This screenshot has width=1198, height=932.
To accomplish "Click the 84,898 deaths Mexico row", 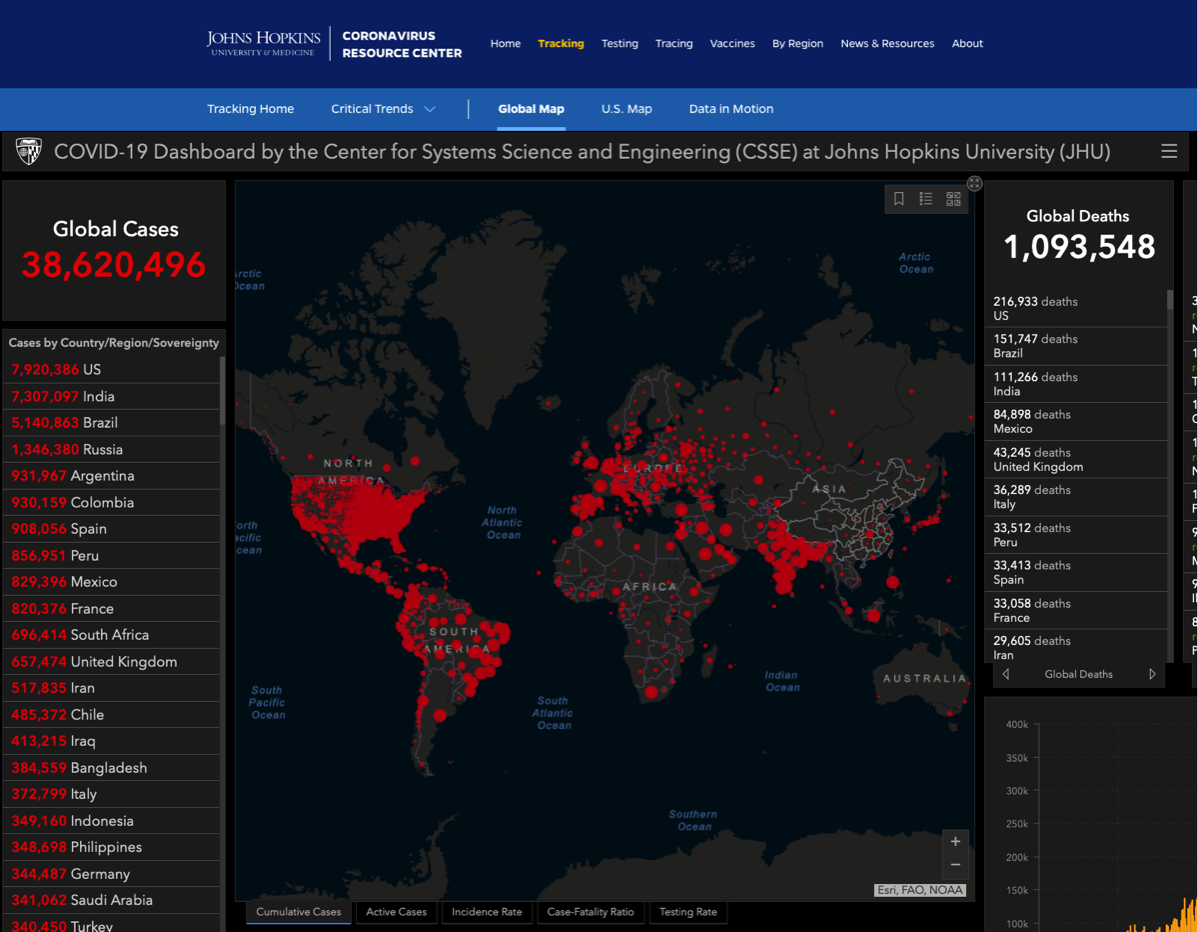I will tap(1076, 422).
